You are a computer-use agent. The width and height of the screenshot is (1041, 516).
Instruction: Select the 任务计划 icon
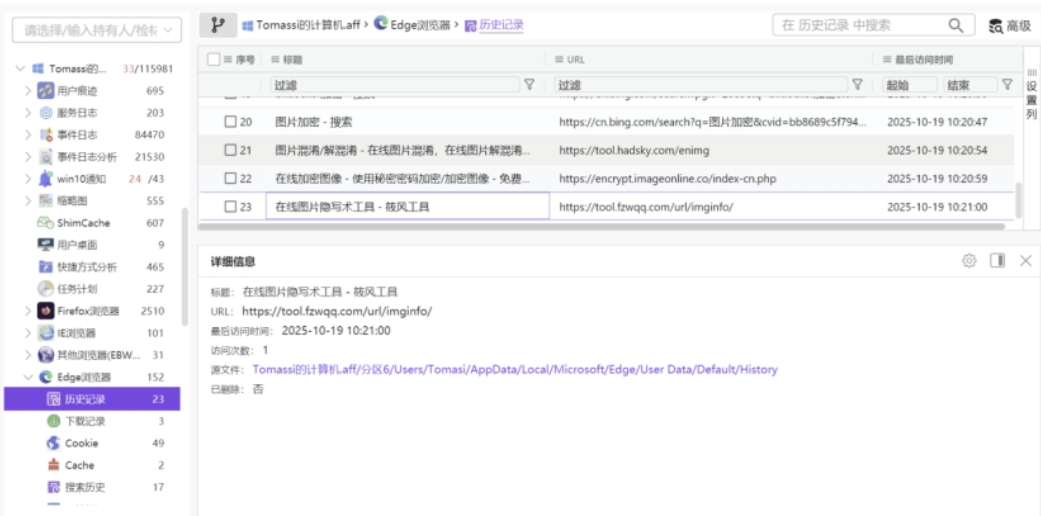point(45,288)
